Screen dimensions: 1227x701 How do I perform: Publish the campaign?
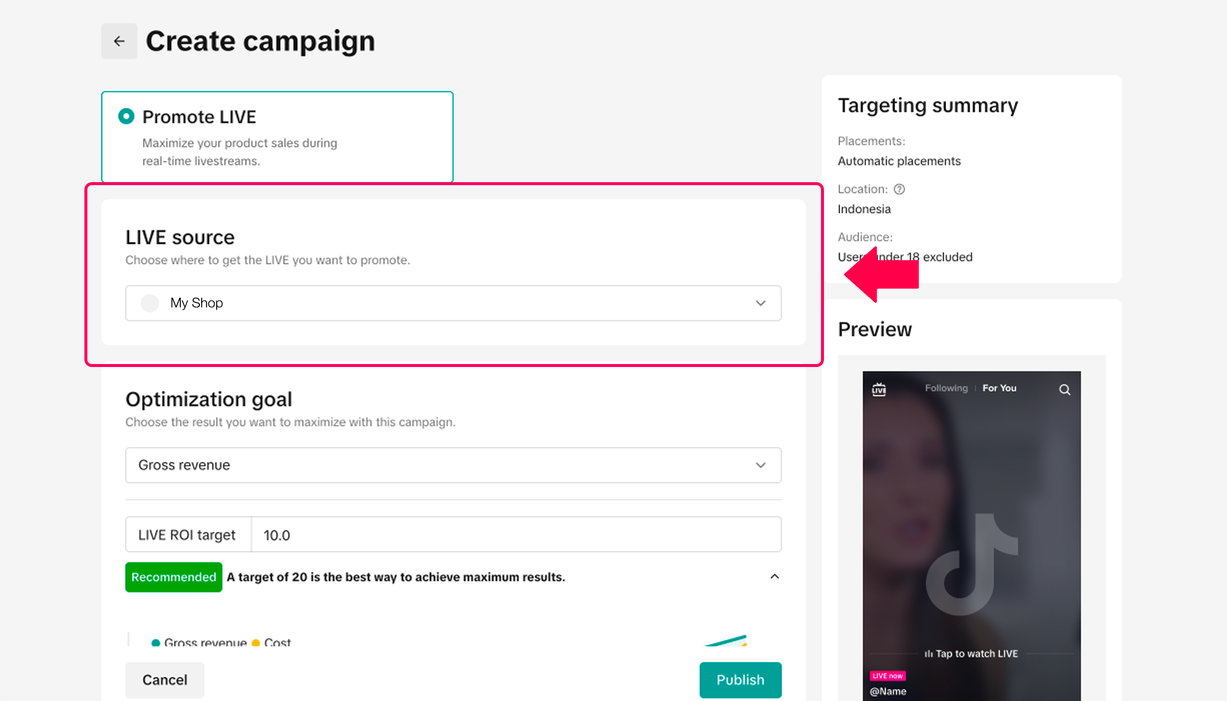[x=740, y=680]
